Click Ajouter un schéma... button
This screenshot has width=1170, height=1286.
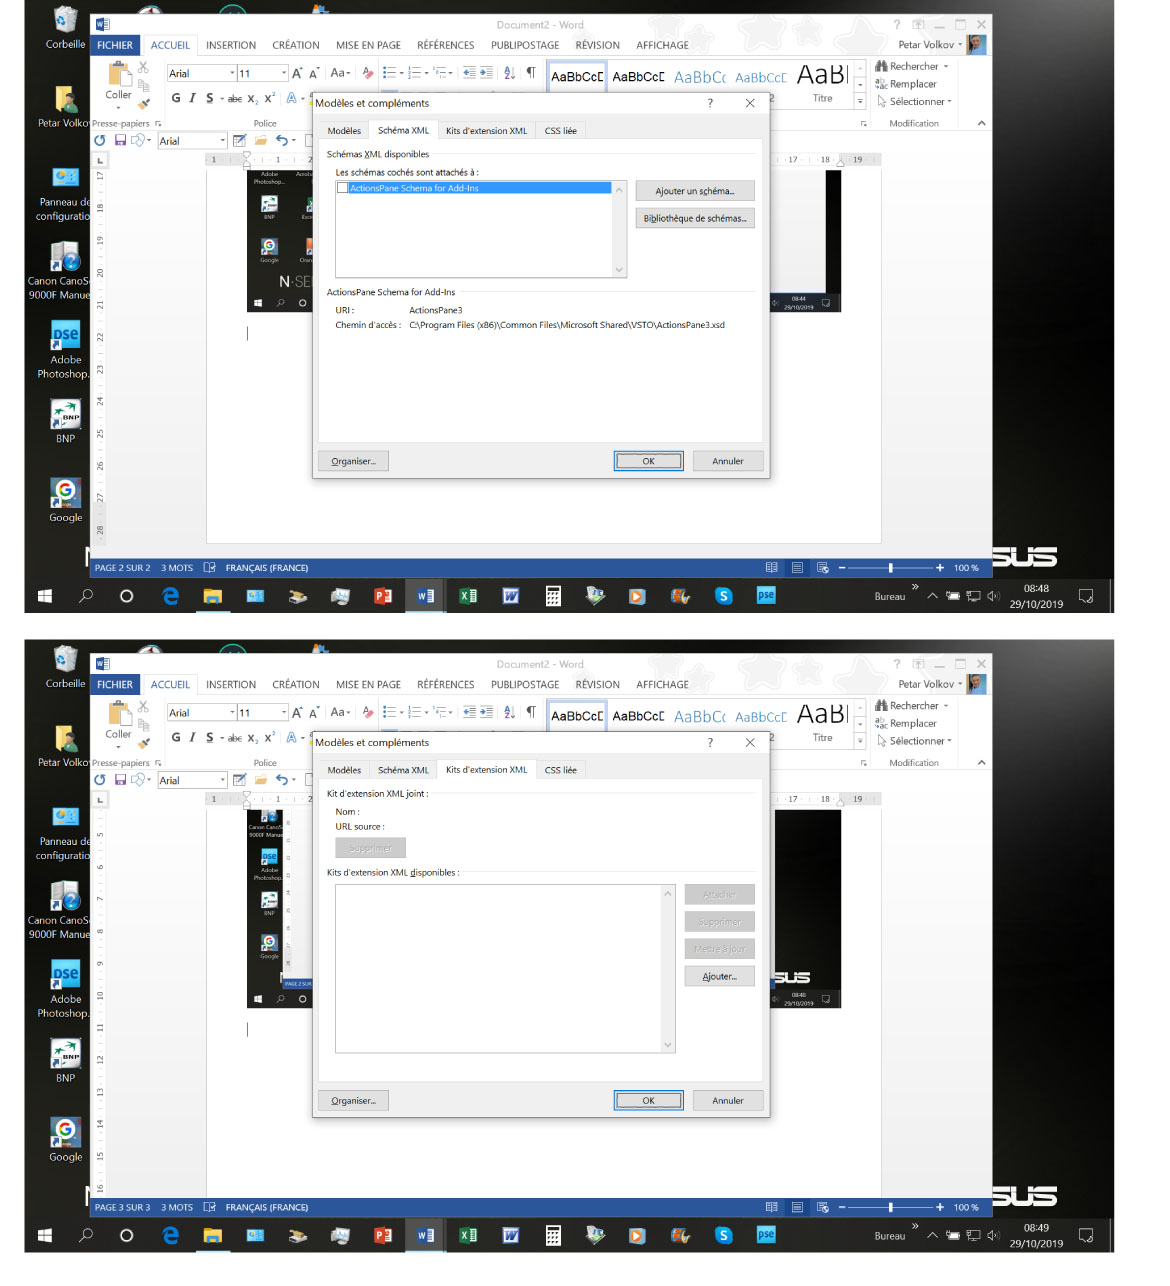695,191
